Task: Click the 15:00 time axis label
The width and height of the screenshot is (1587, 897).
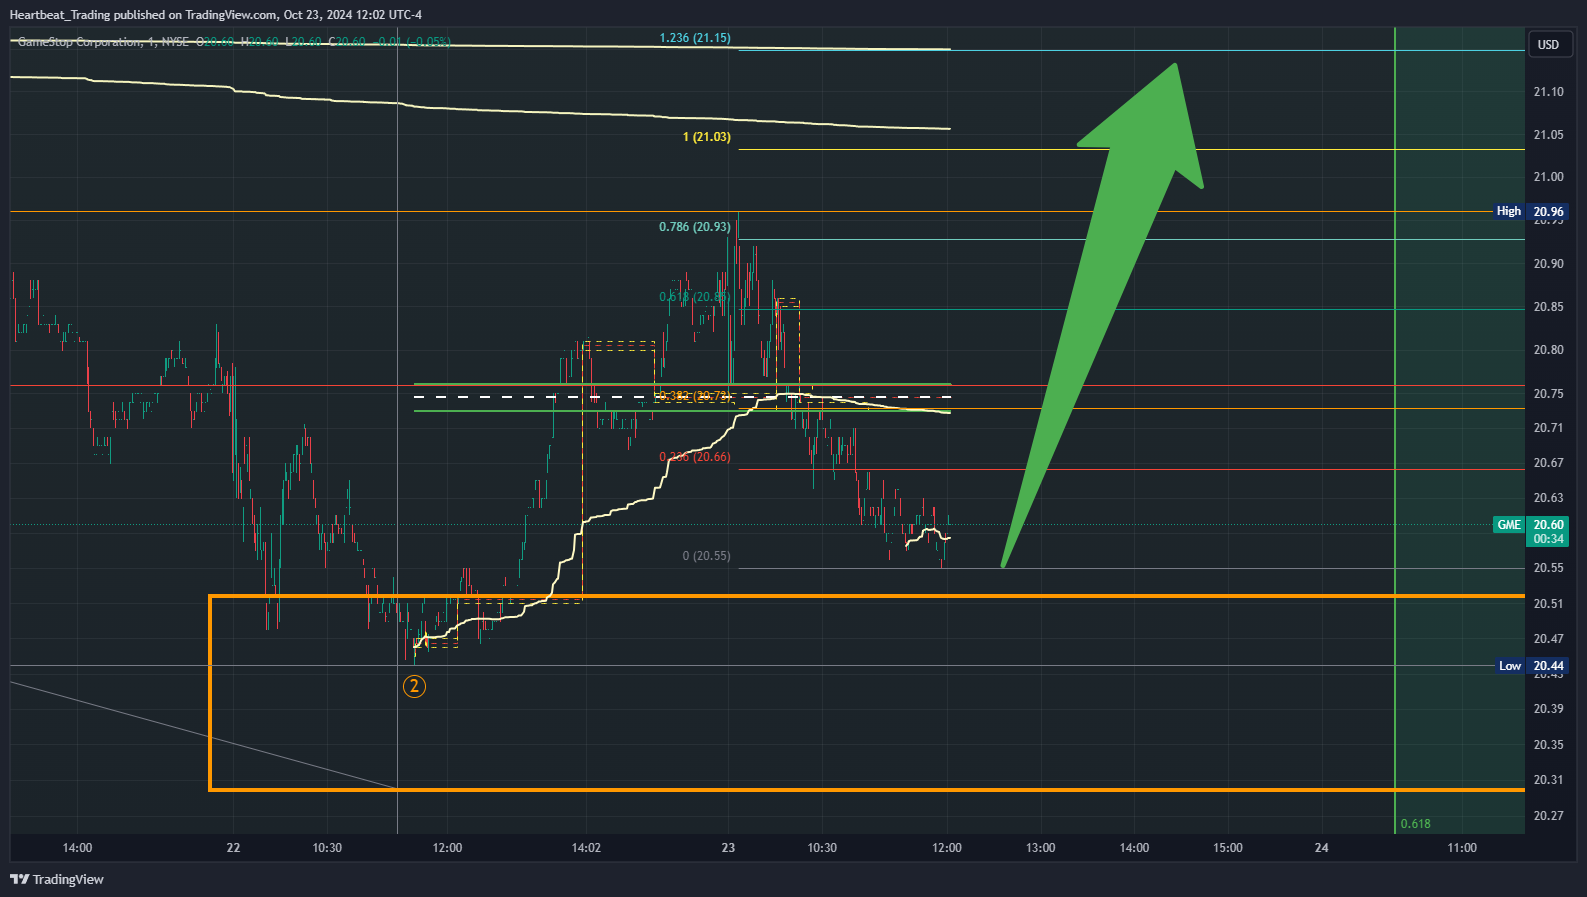Action: pyautogui.click(x=1228, y=848)
